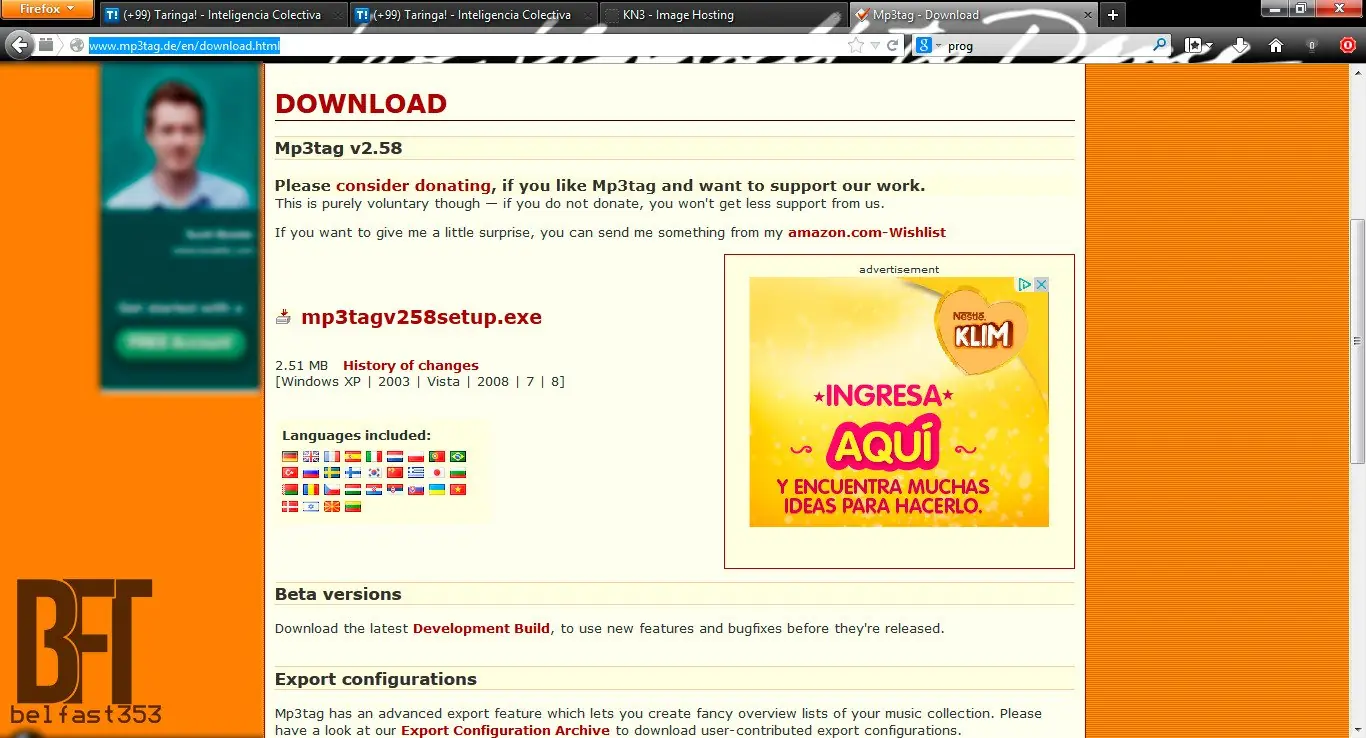Open the Development Build link
Image resolution: width=1366 pixels, height=738 pixels.
click(x=481, y=628)
